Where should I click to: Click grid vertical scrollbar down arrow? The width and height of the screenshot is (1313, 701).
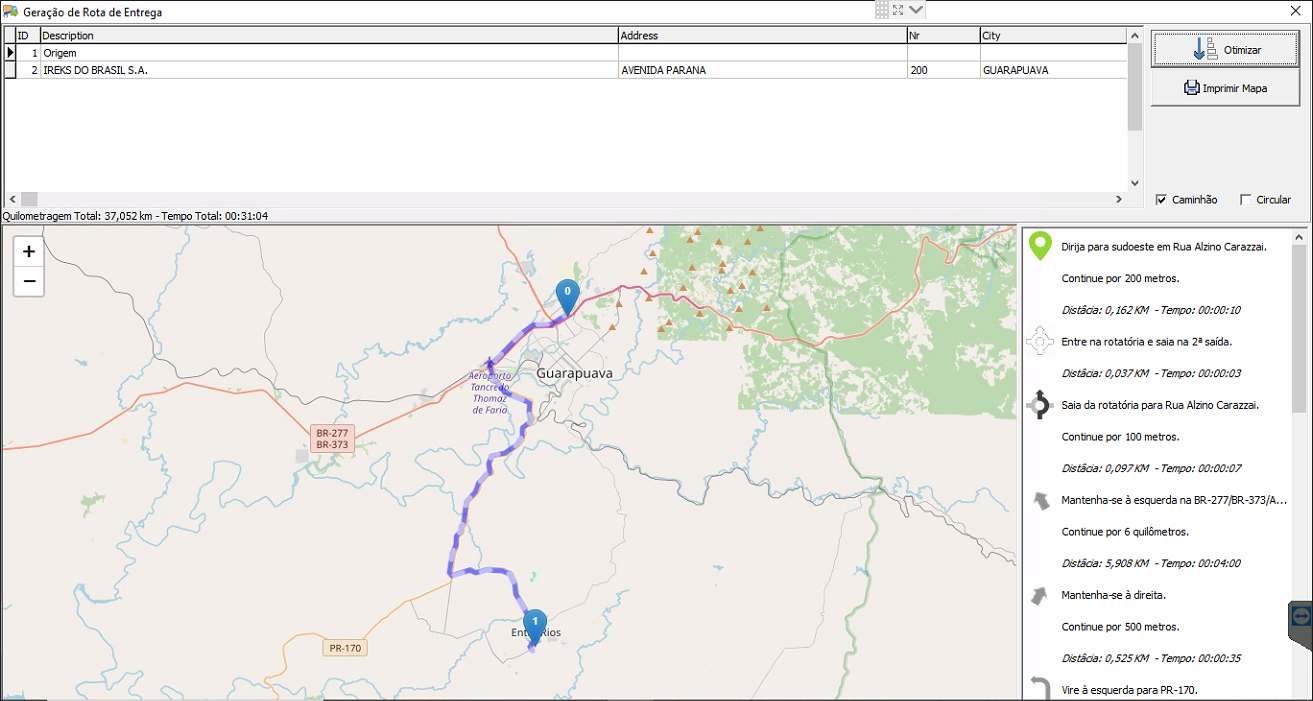pos(1135,183)
